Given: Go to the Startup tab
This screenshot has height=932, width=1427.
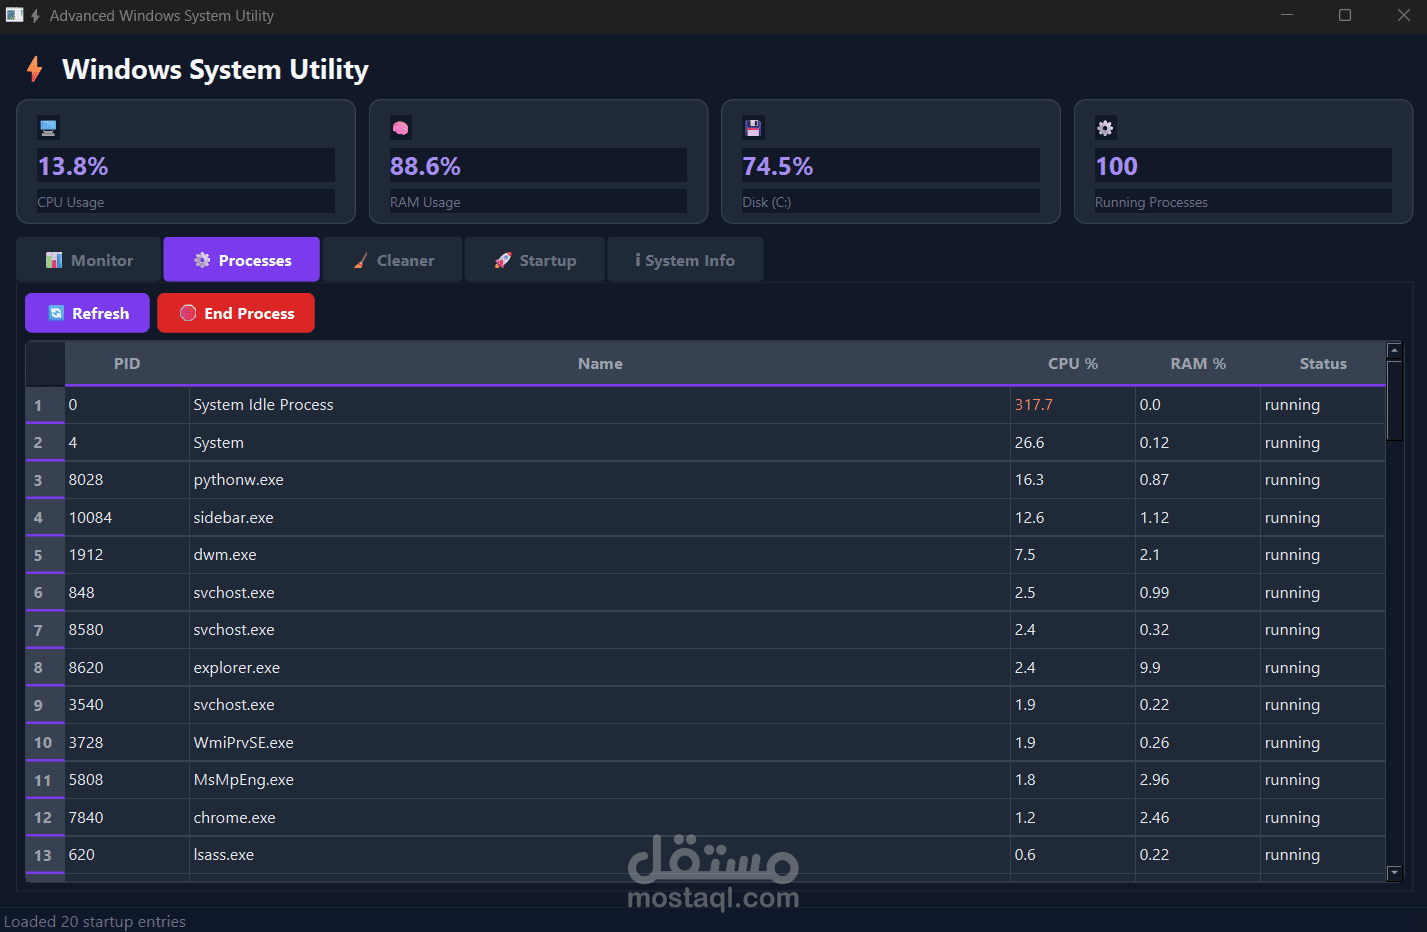Looking at the screenshot, I should tap(535, 260).
